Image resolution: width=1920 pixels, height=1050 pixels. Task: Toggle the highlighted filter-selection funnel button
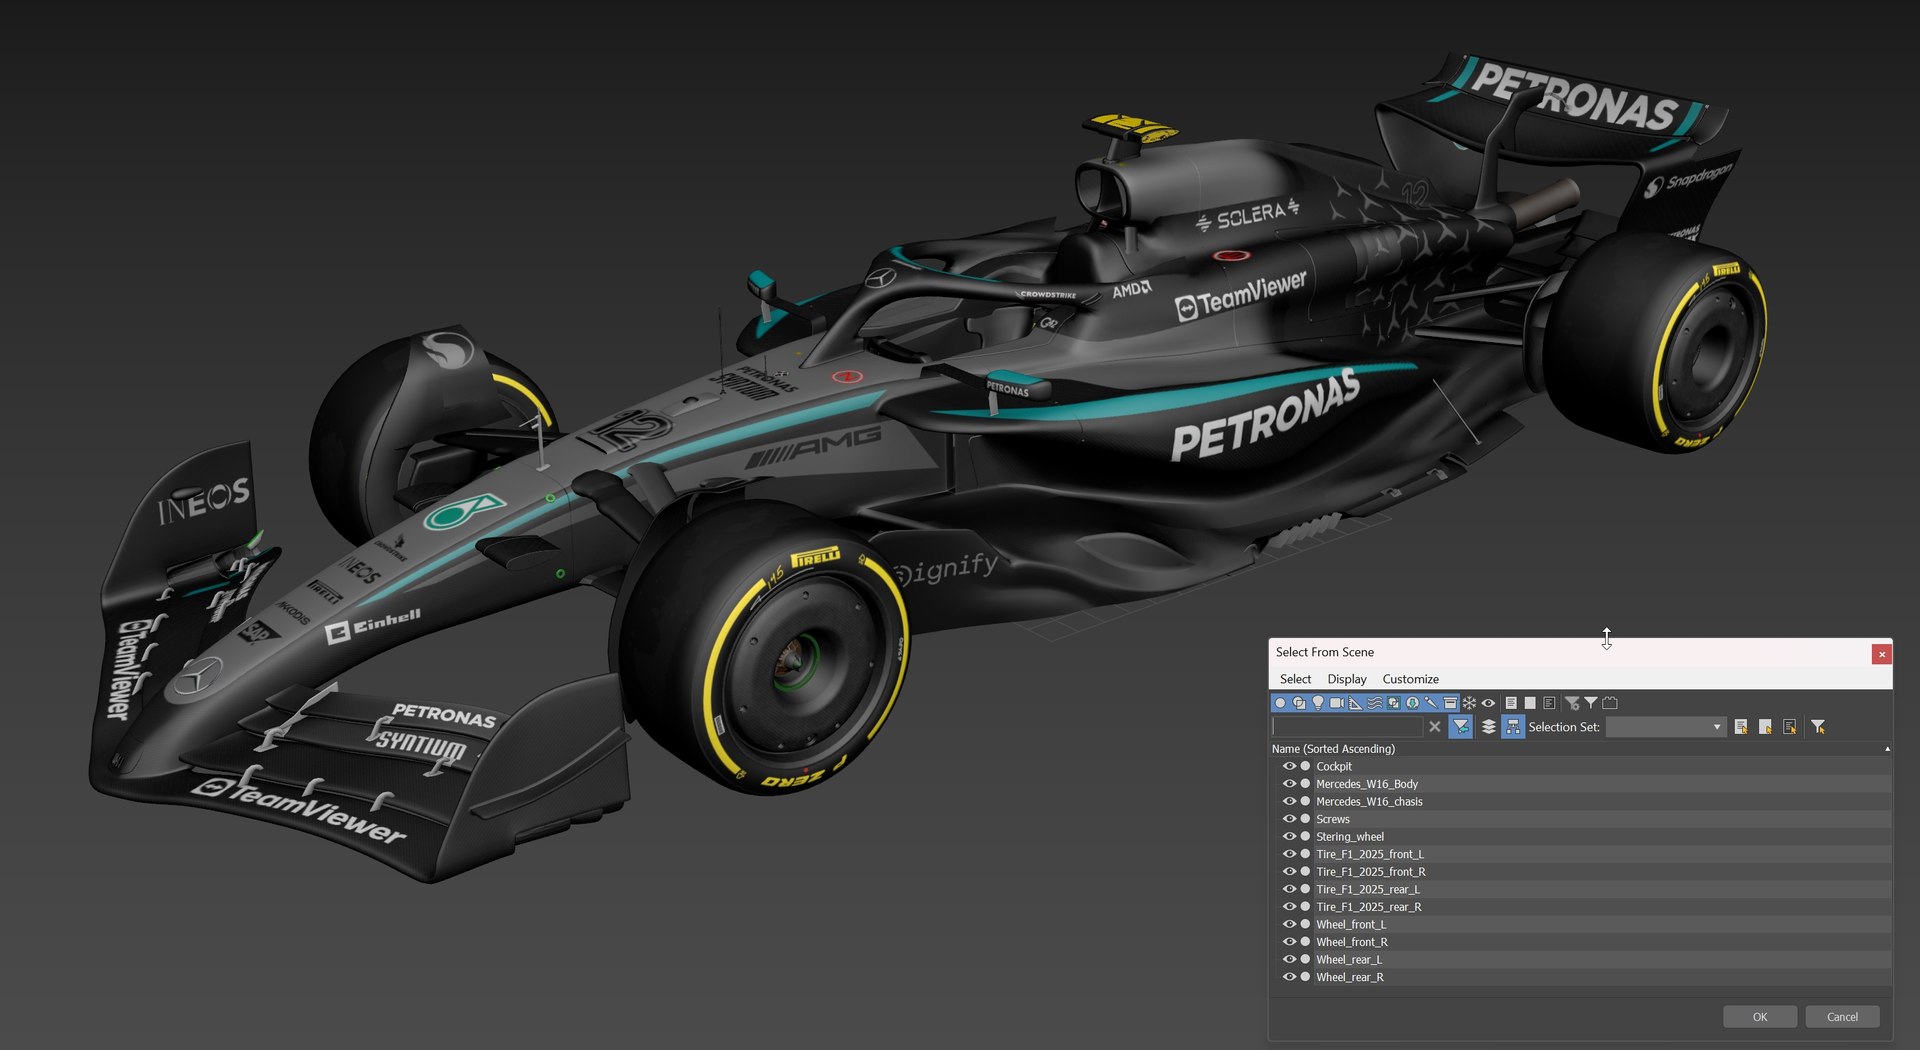click(x=1461, y=727)
